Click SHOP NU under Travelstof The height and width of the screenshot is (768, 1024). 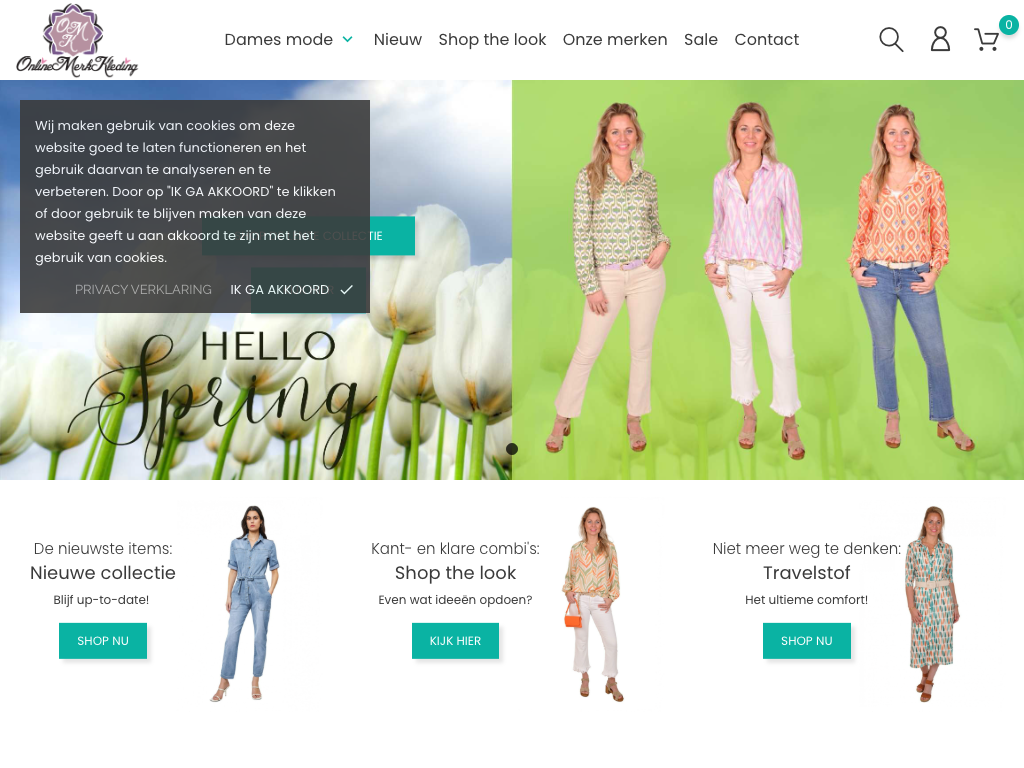[806, 641]
